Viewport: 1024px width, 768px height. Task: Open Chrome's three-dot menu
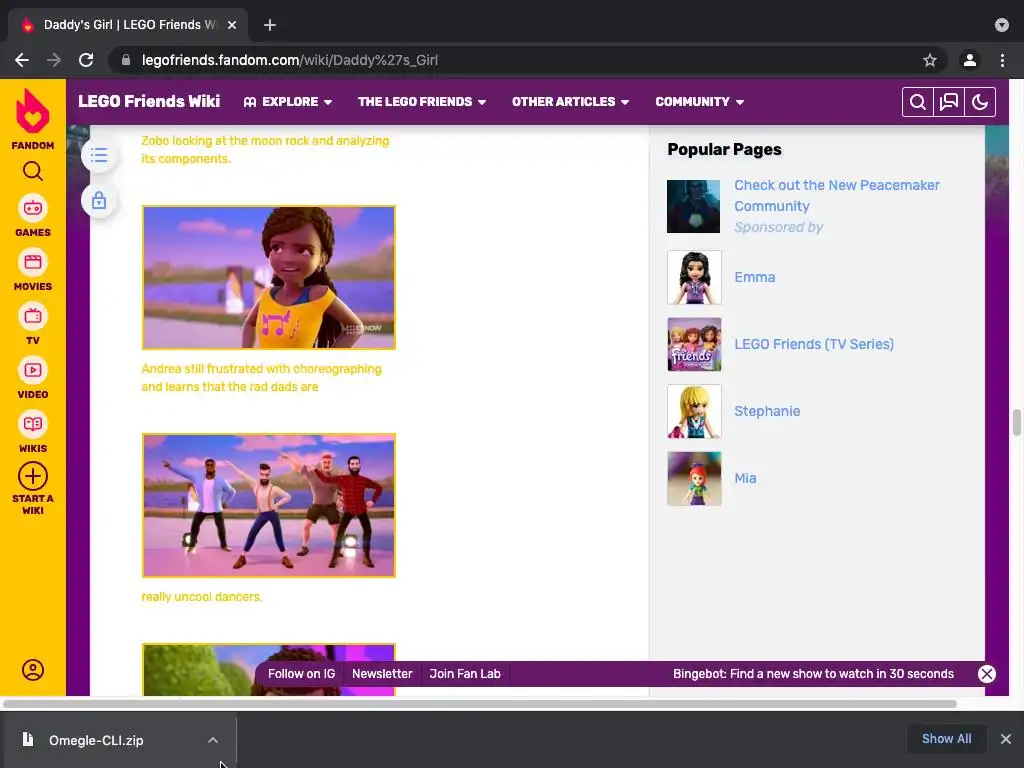coord(1002,60)
